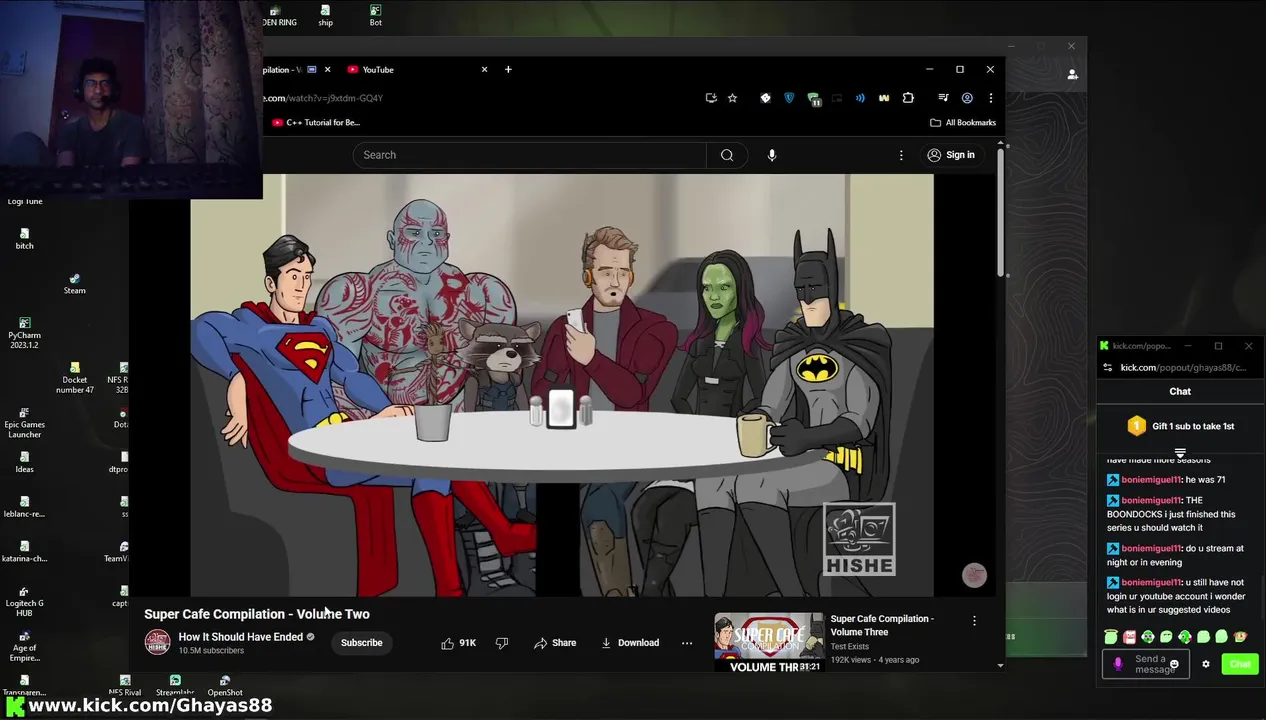This screenshot has height=720, width=1266.
Task: Bookmark this page with the star icon
Action: 732,98
